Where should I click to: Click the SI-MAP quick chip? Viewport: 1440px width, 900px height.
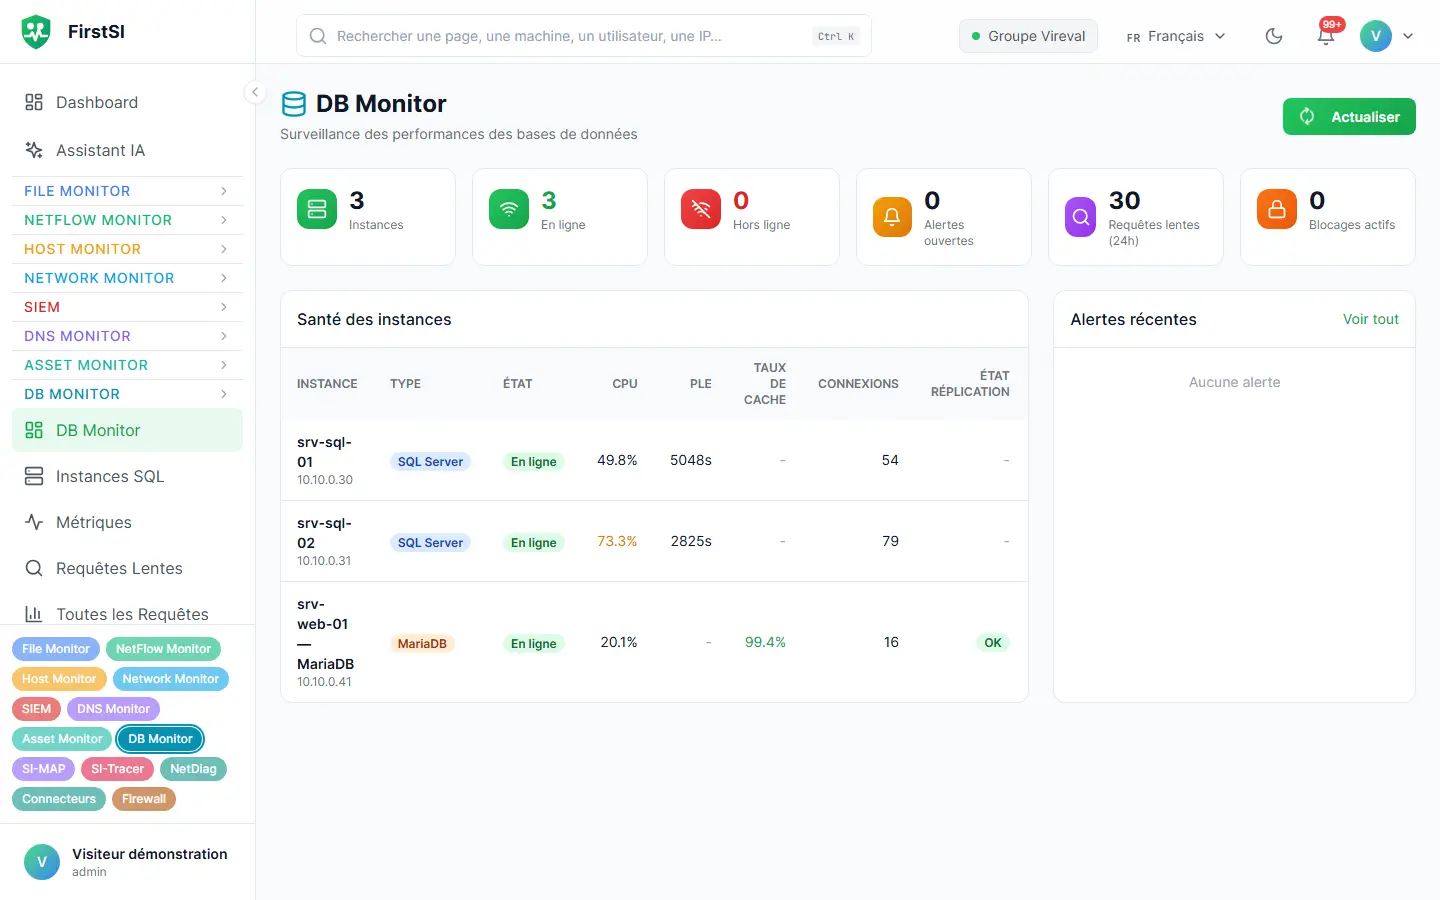click(x=43, y=769)
